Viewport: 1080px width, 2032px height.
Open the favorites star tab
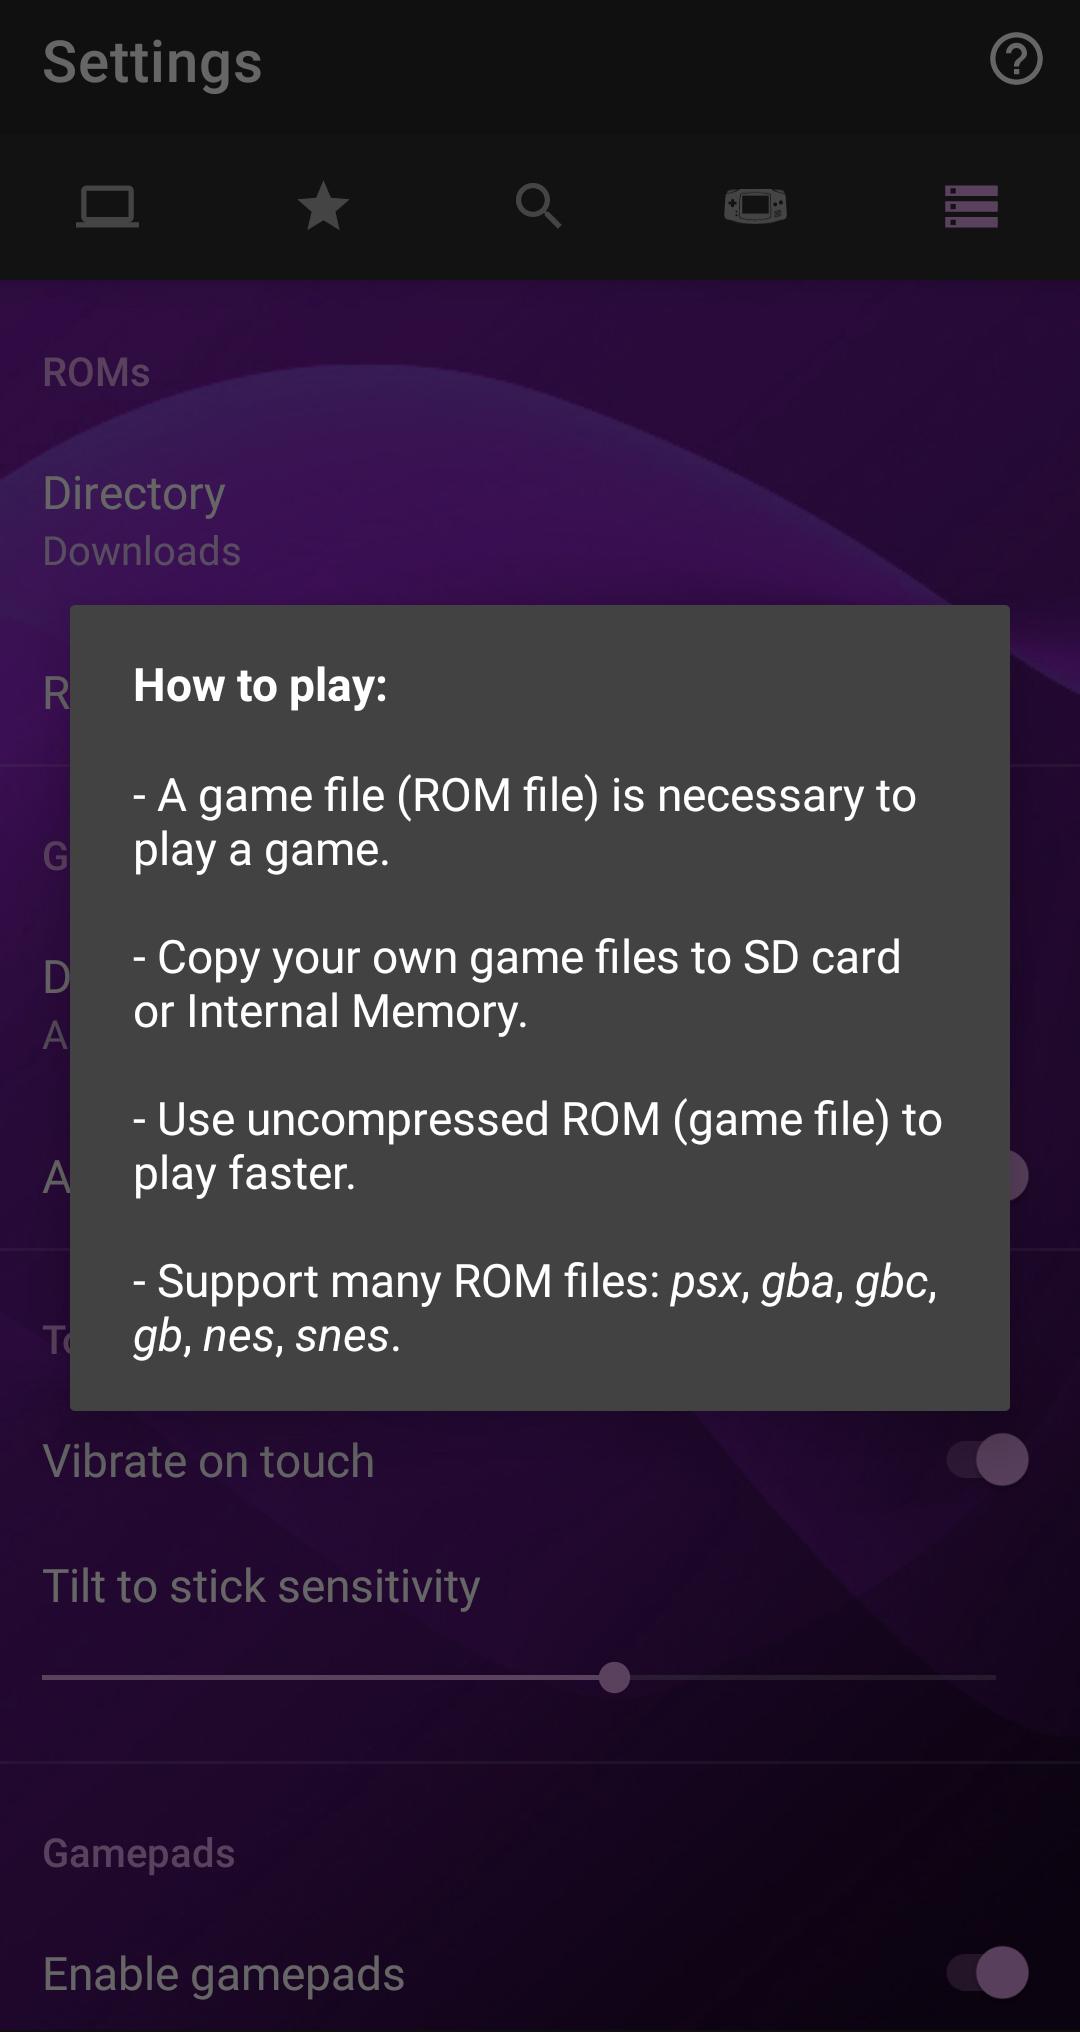tap(323, 207)
